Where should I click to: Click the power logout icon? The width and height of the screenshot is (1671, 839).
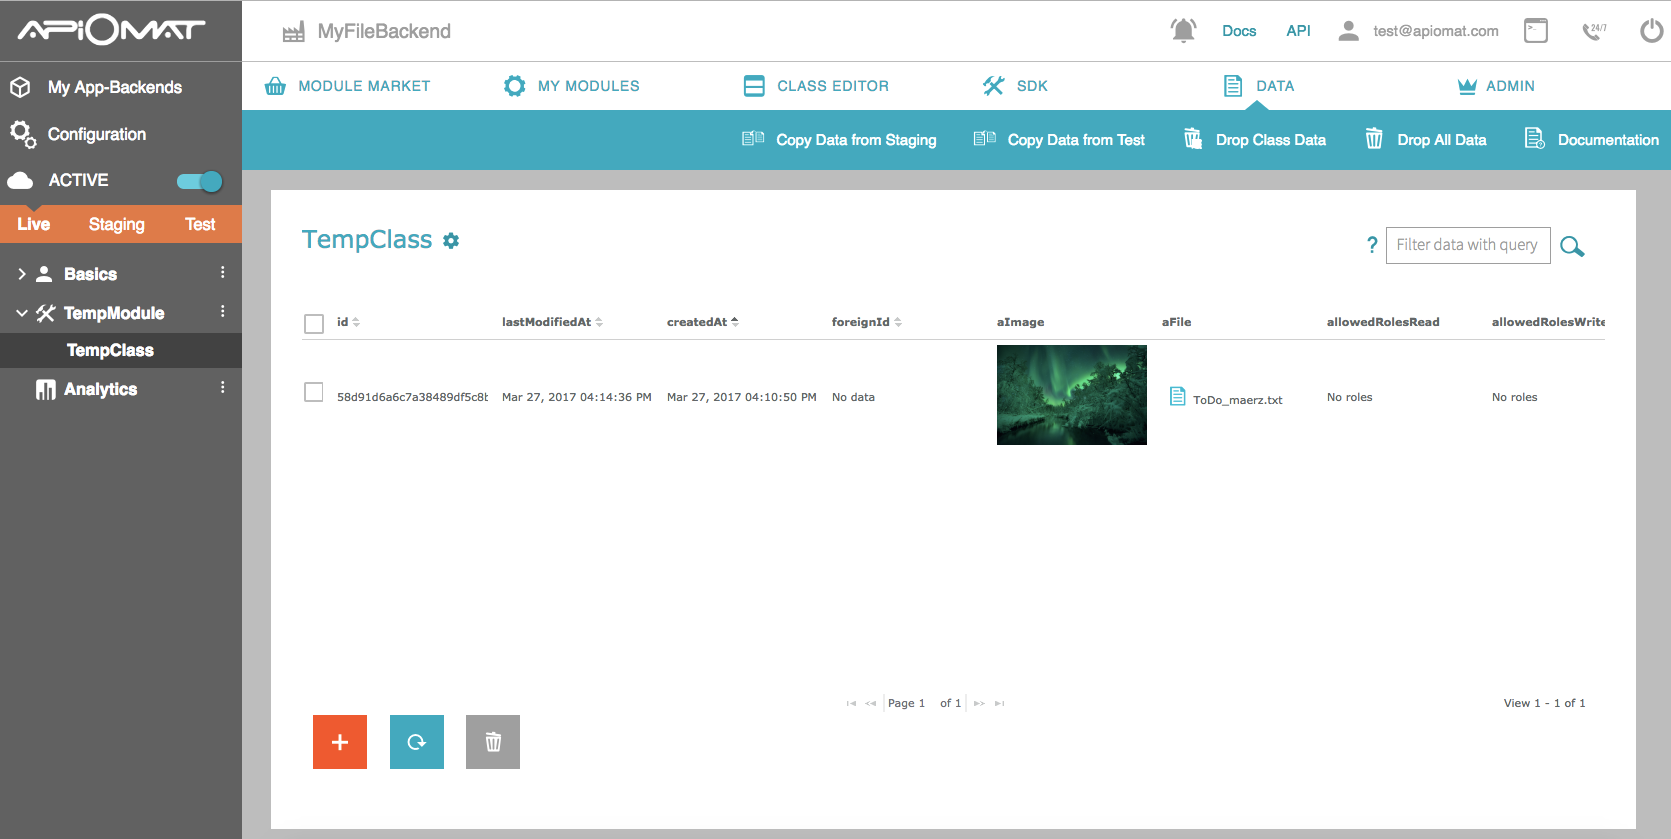click(1651, 31)
